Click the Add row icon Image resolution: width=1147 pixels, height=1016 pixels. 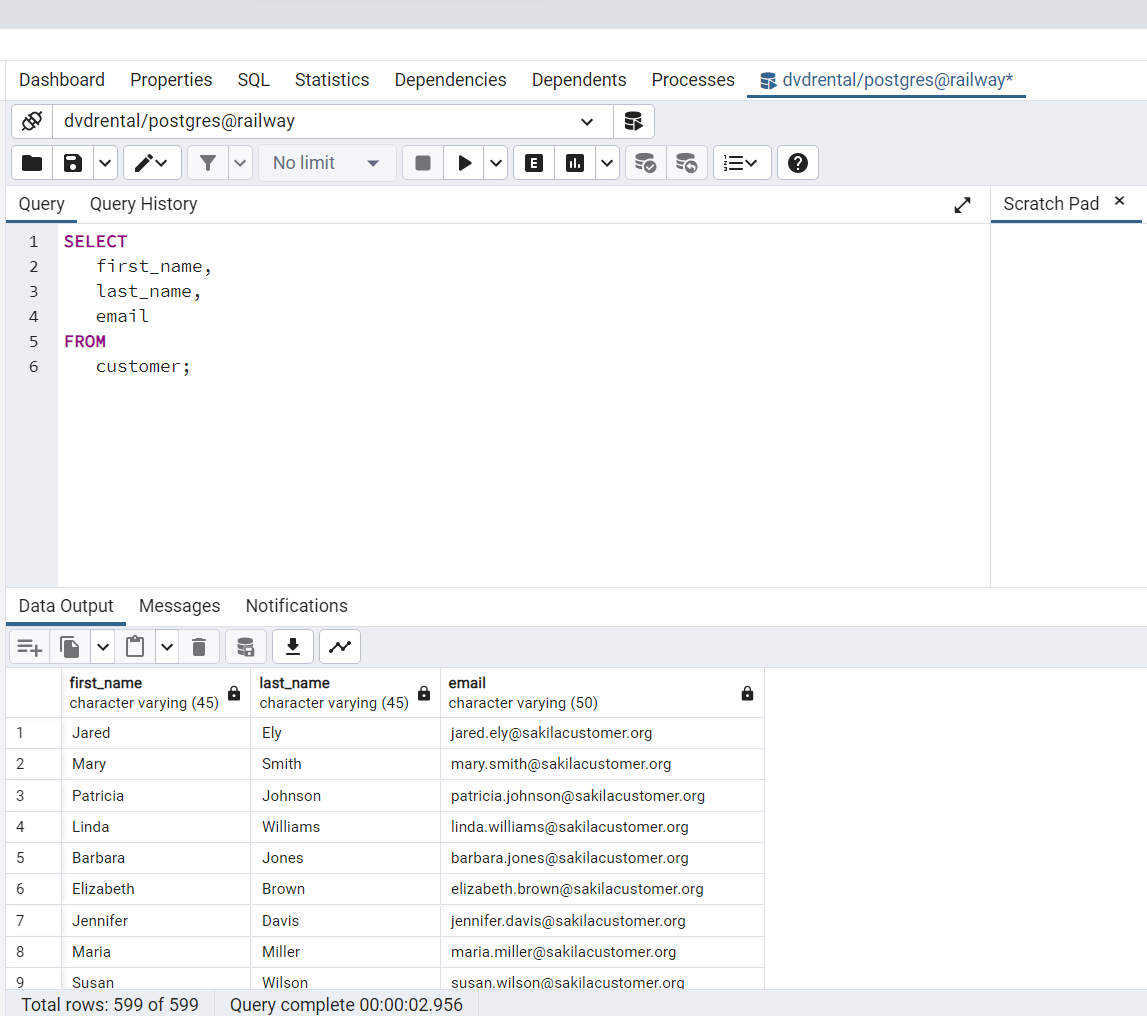(x=30, y=647)
